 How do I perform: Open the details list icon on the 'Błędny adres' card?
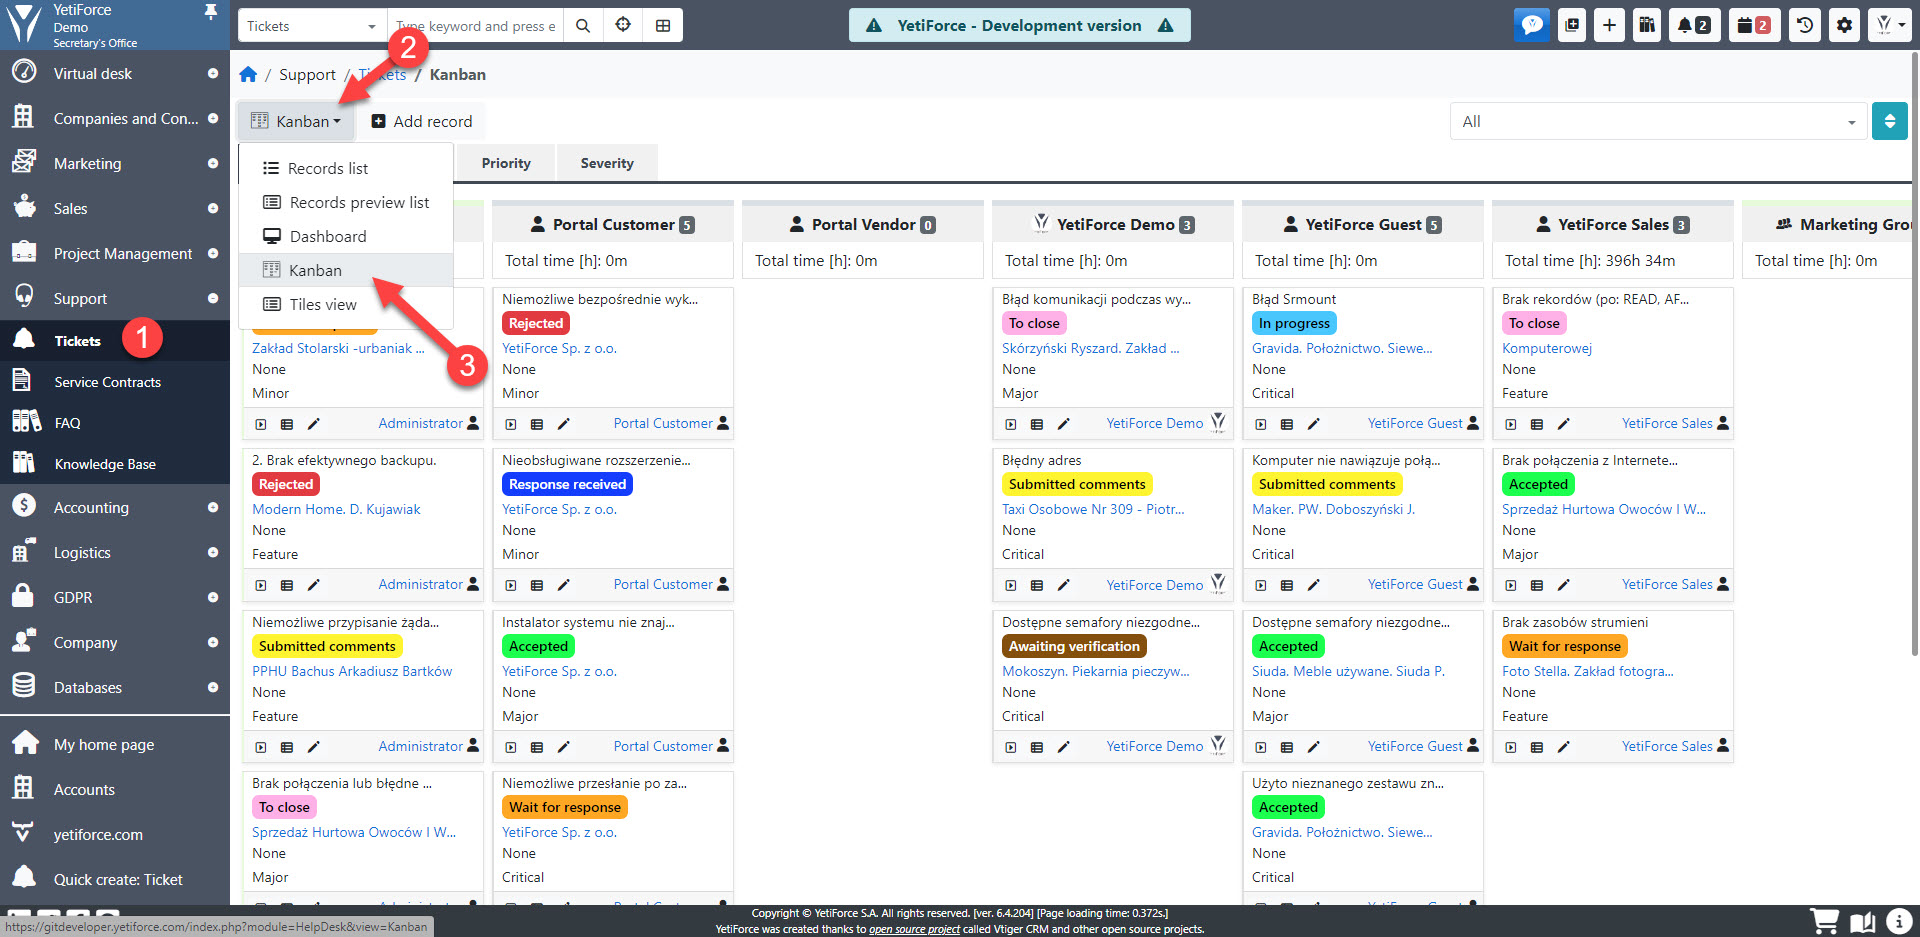tap(1037, 585)
